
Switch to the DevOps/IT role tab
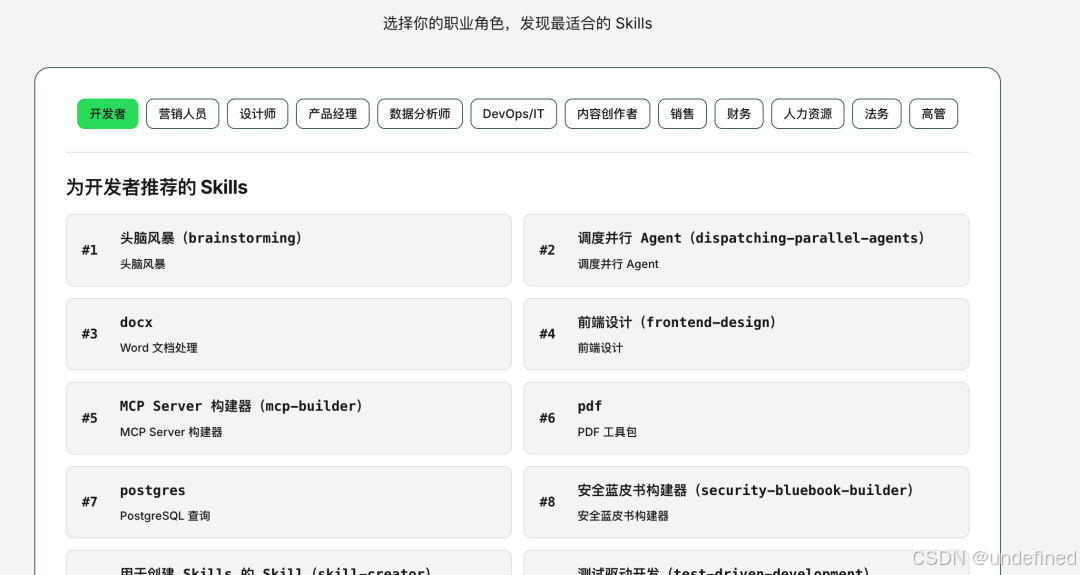pos(514,114)
